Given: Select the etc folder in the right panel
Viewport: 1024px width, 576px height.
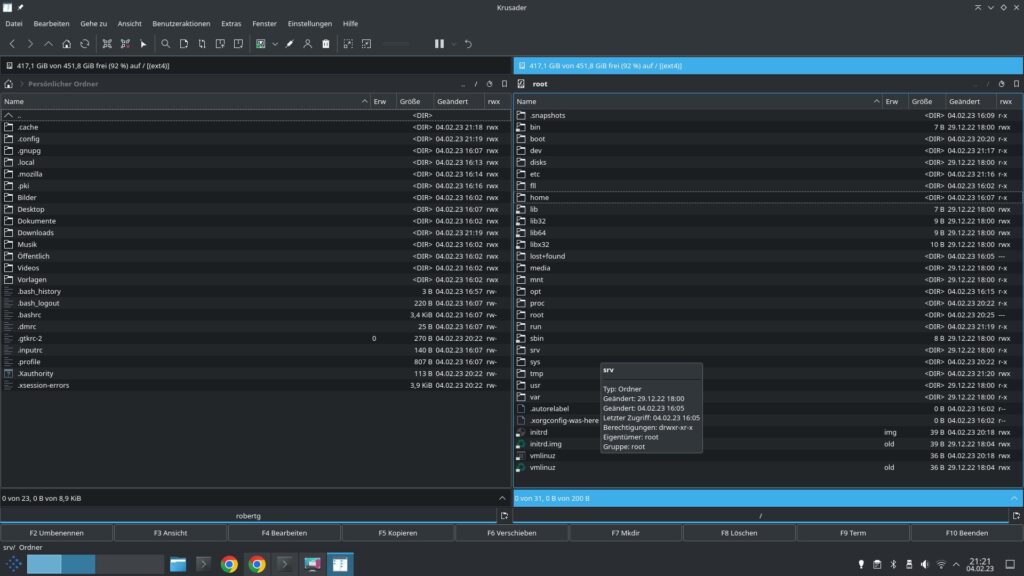Looking at the screenshot, I should coord(768,174).
